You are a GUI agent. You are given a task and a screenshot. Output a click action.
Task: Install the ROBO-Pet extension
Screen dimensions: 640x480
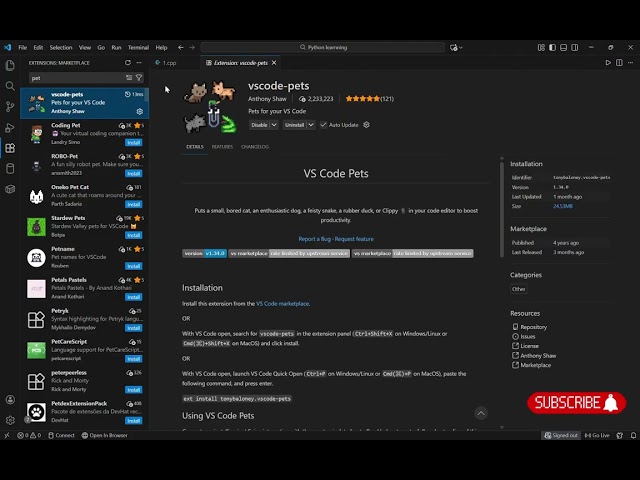(133, 173)
